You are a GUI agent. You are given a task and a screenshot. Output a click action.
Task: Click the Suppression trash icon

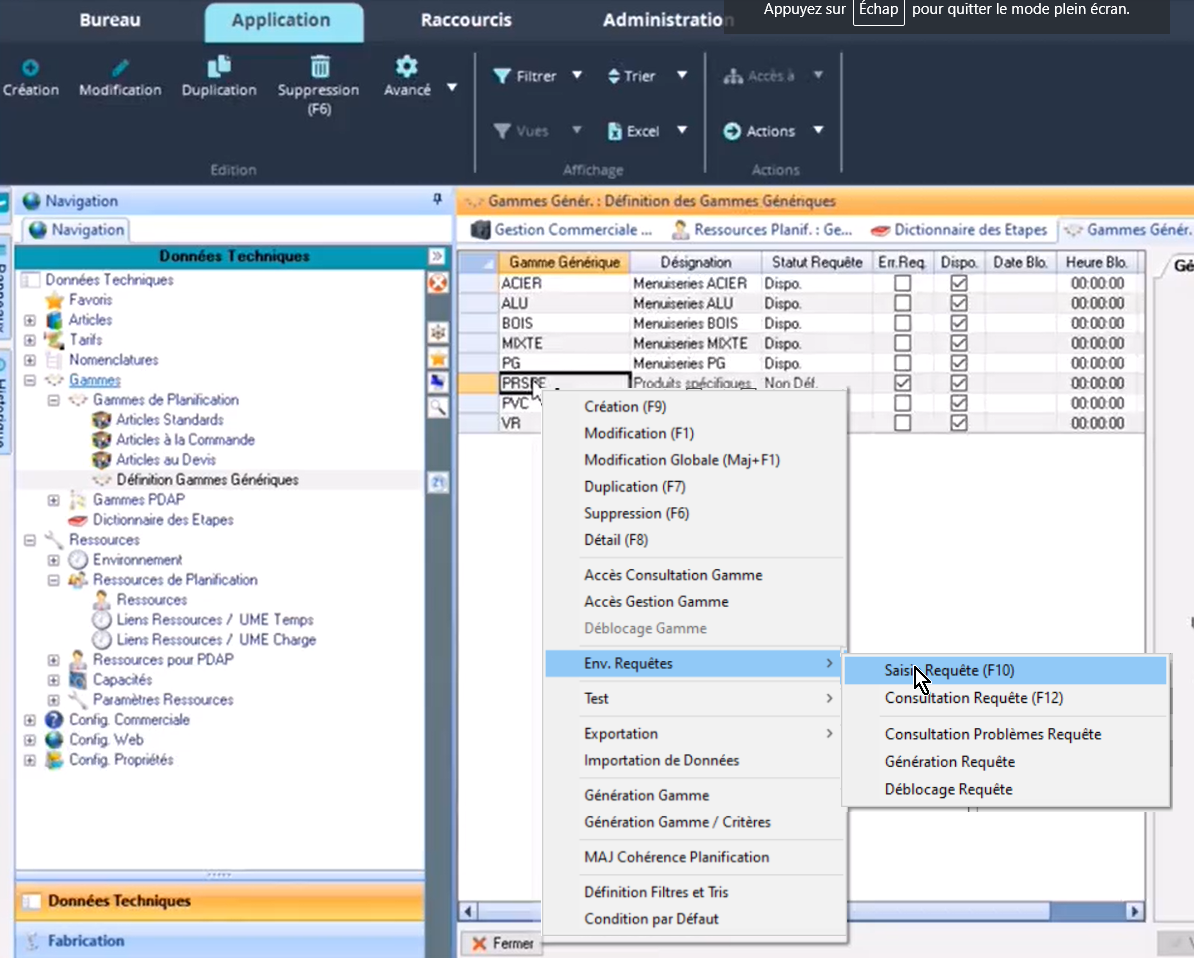[x=319, y=67]
